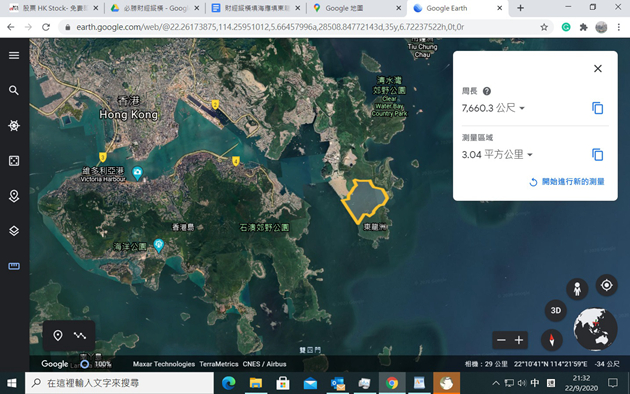Reload the Google Earth page

46,27
